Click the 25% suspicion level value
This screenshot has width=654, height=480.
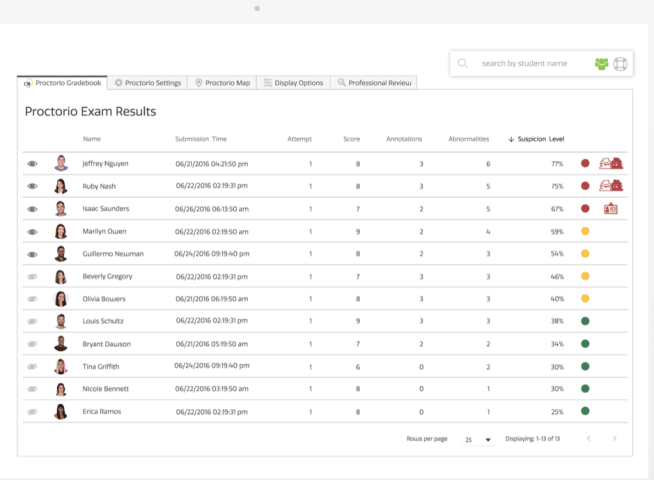557,412
